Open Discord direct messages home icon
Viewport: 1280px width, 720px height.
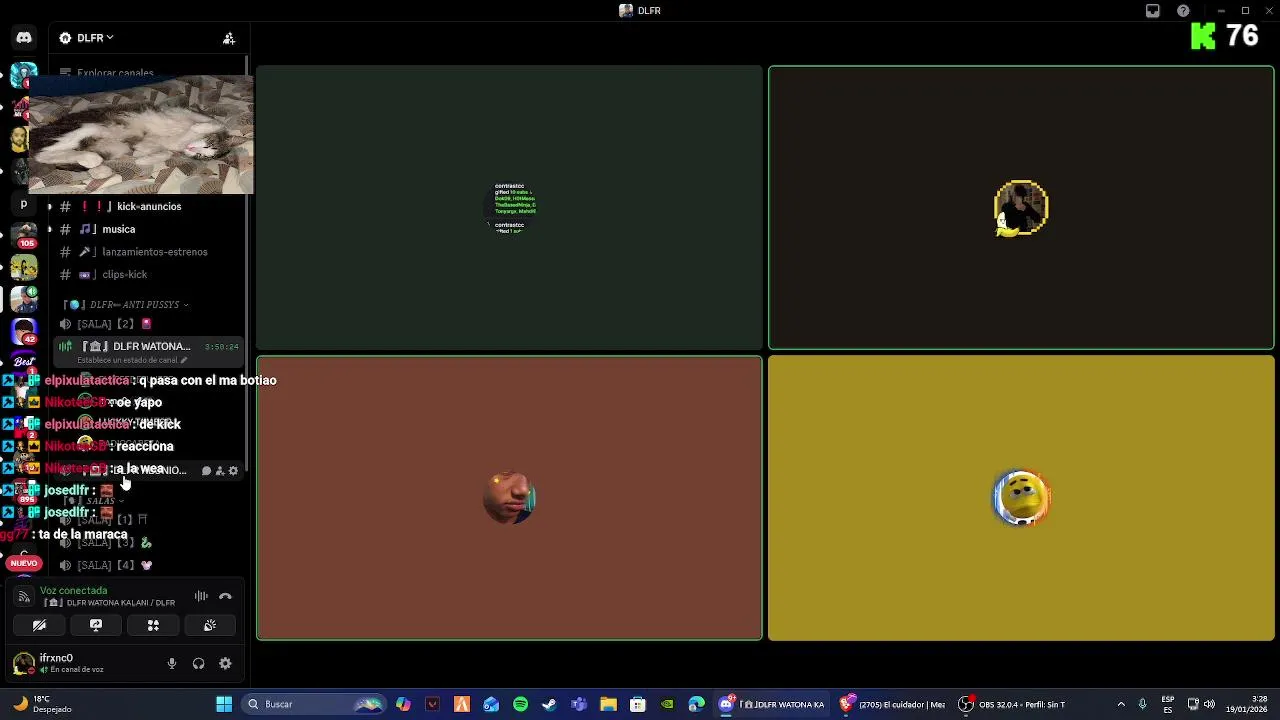[24, 38]
